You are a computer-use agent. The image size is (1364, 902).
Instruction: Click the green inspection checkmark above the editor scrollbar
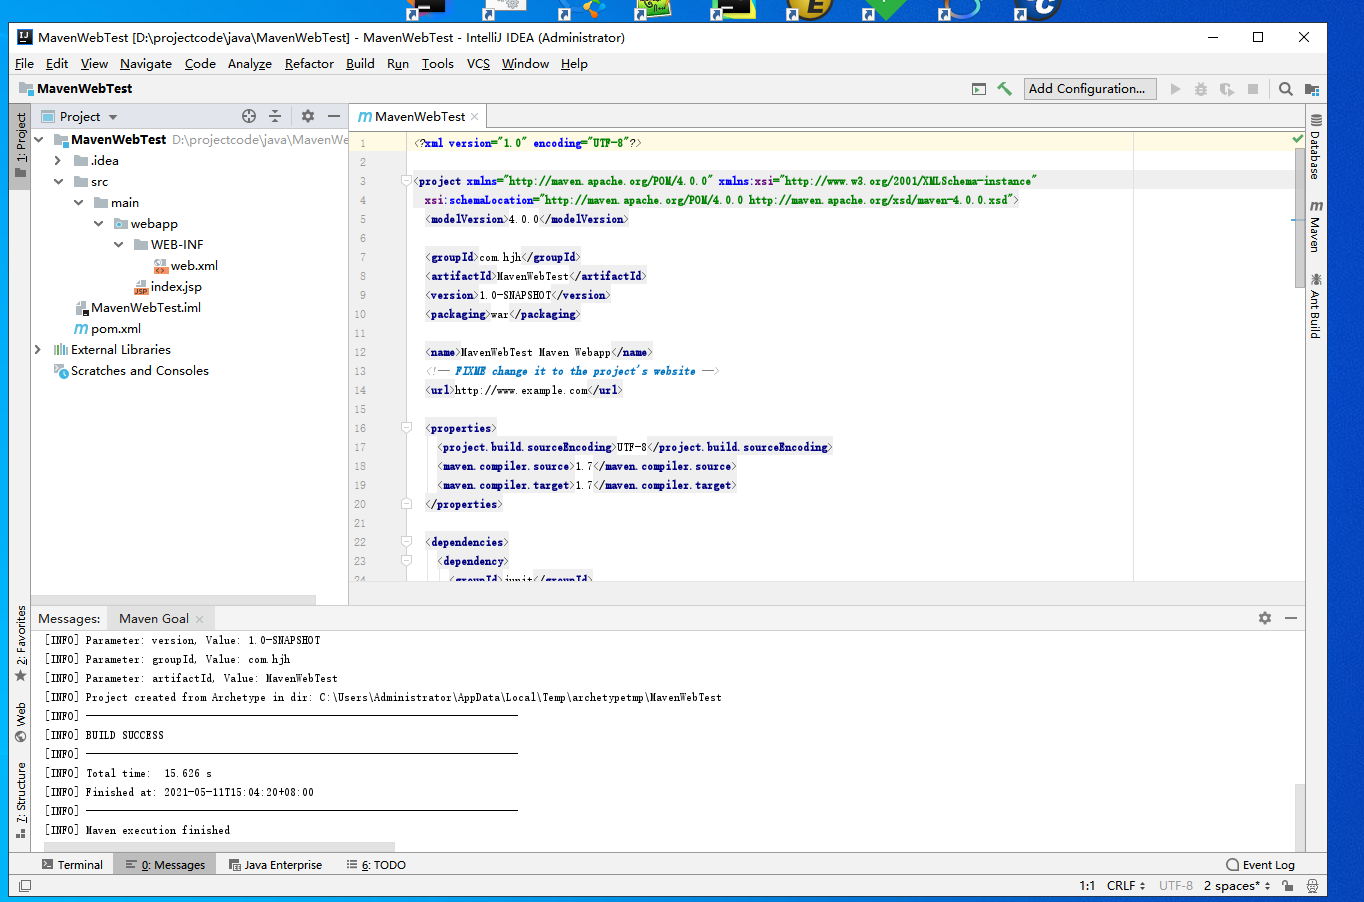coord(1298,138)
